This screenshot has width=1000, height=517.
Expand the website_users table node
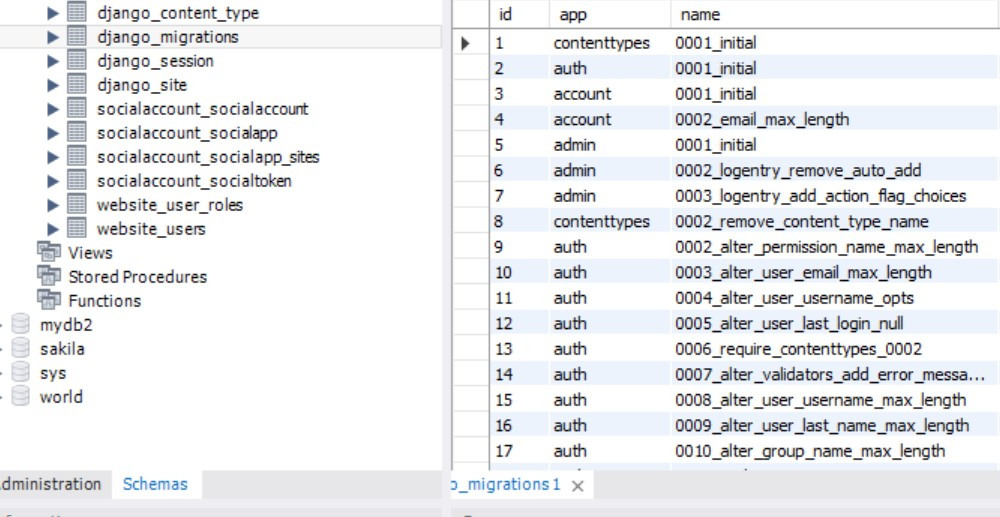click(53, 229)
